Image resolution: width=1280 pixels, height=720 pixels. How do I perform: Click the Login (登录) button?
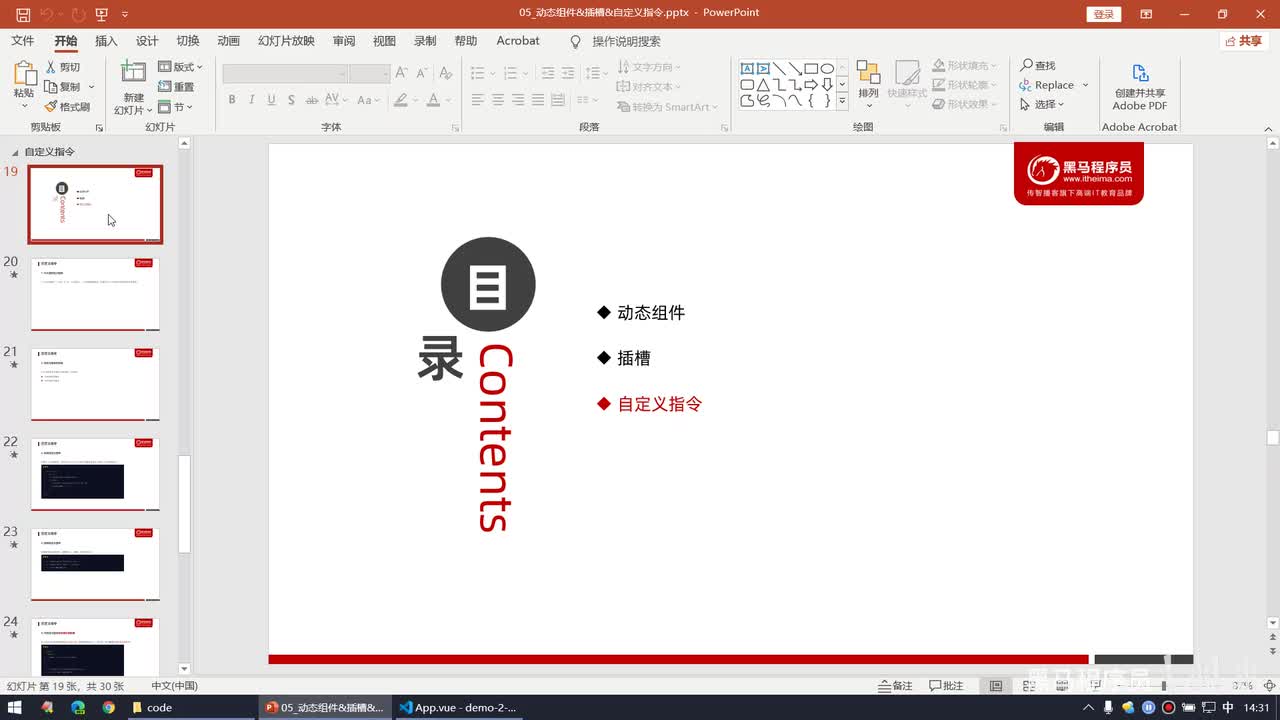1103,14
